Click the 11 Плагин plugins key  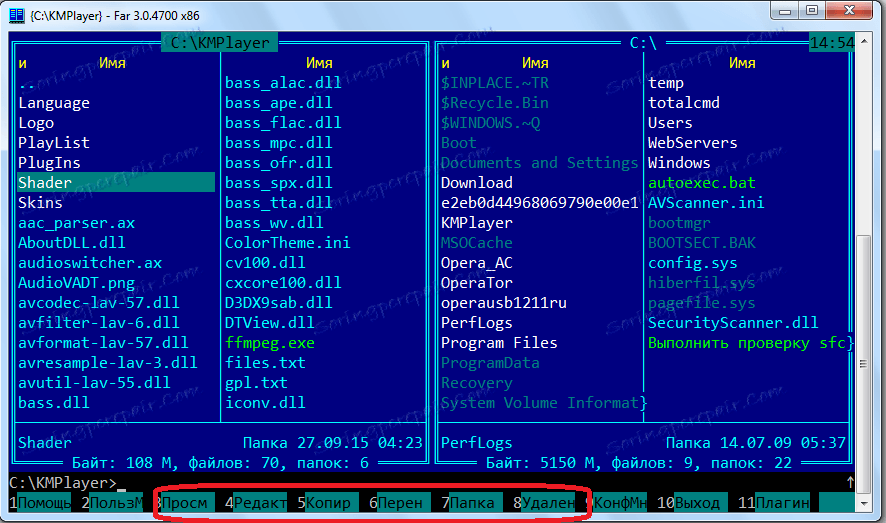774,503
